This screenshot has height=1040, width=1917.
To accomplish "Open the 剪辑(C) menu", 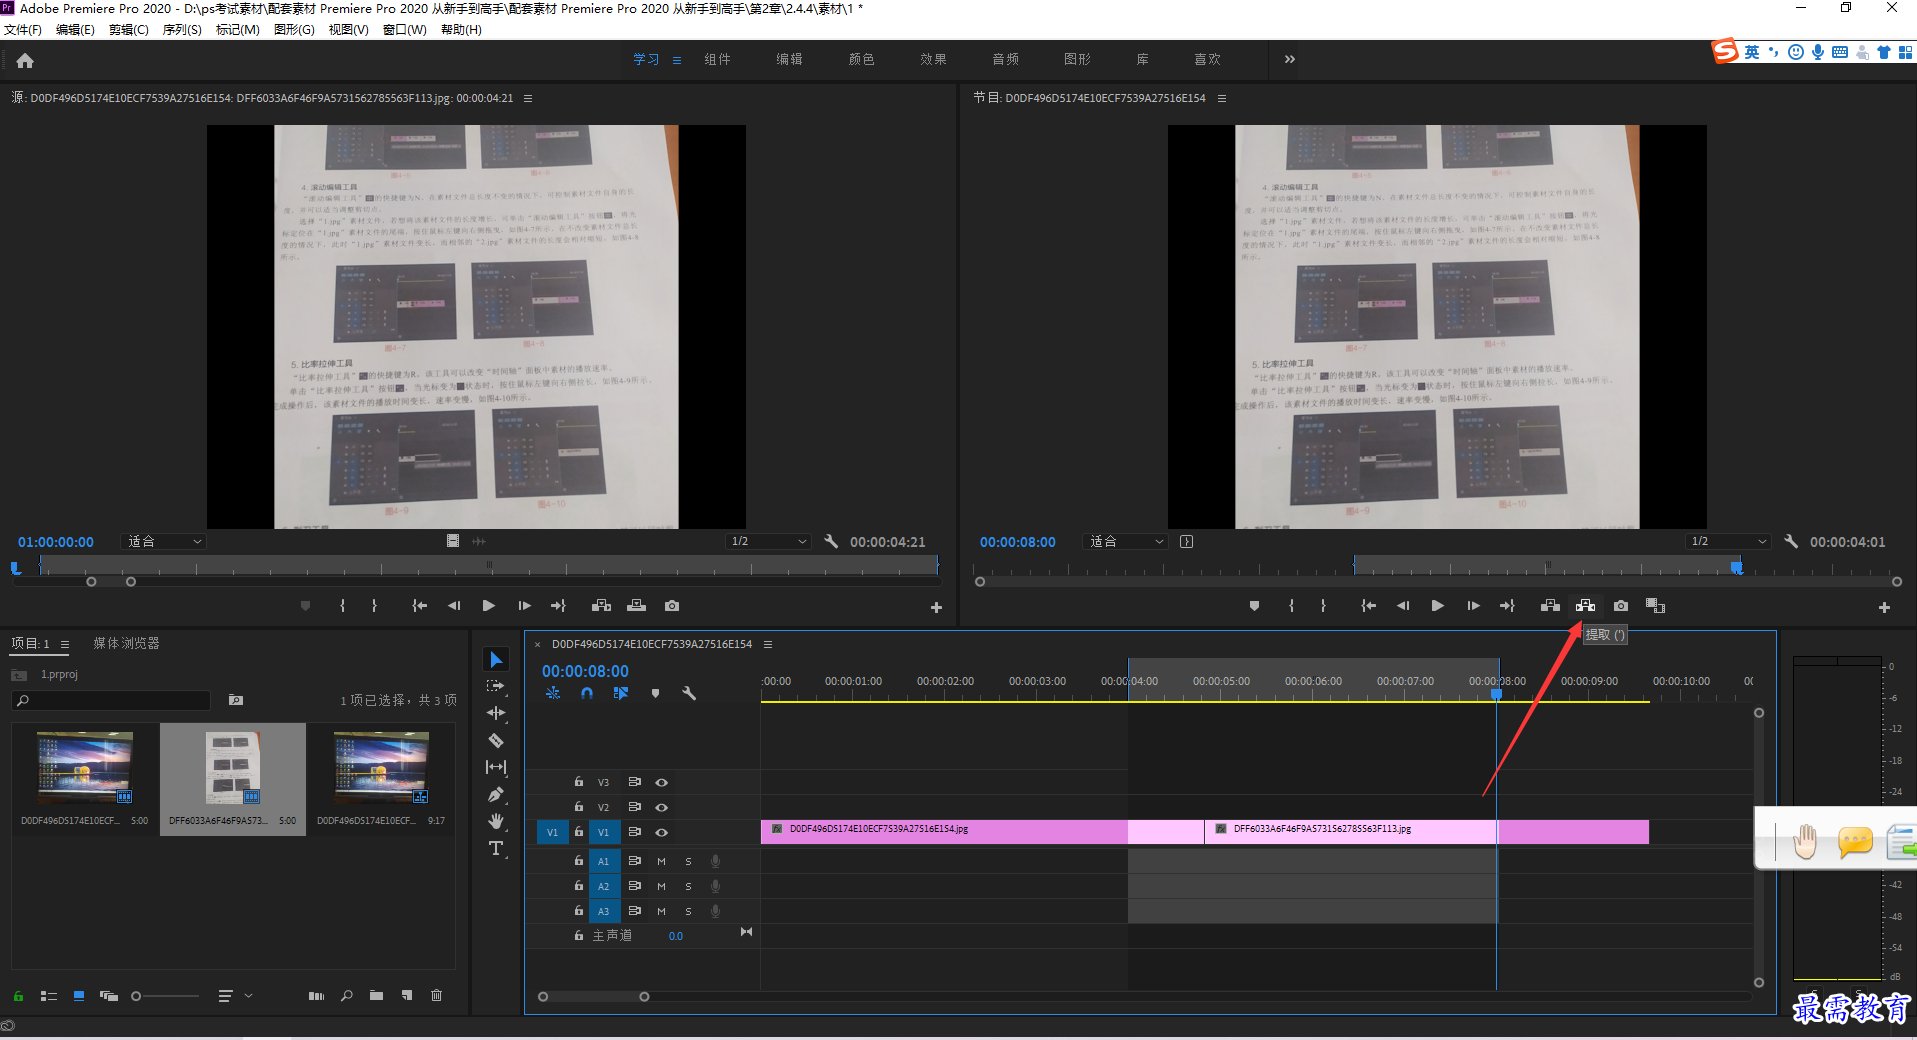I will (x=129, y=30).
